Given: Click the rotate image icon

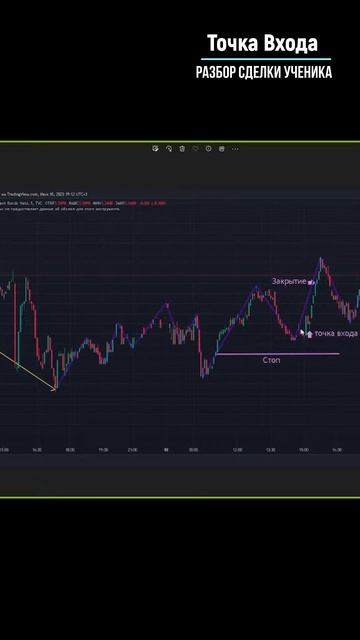Looking at the screenshot, I should pos(169,149).
